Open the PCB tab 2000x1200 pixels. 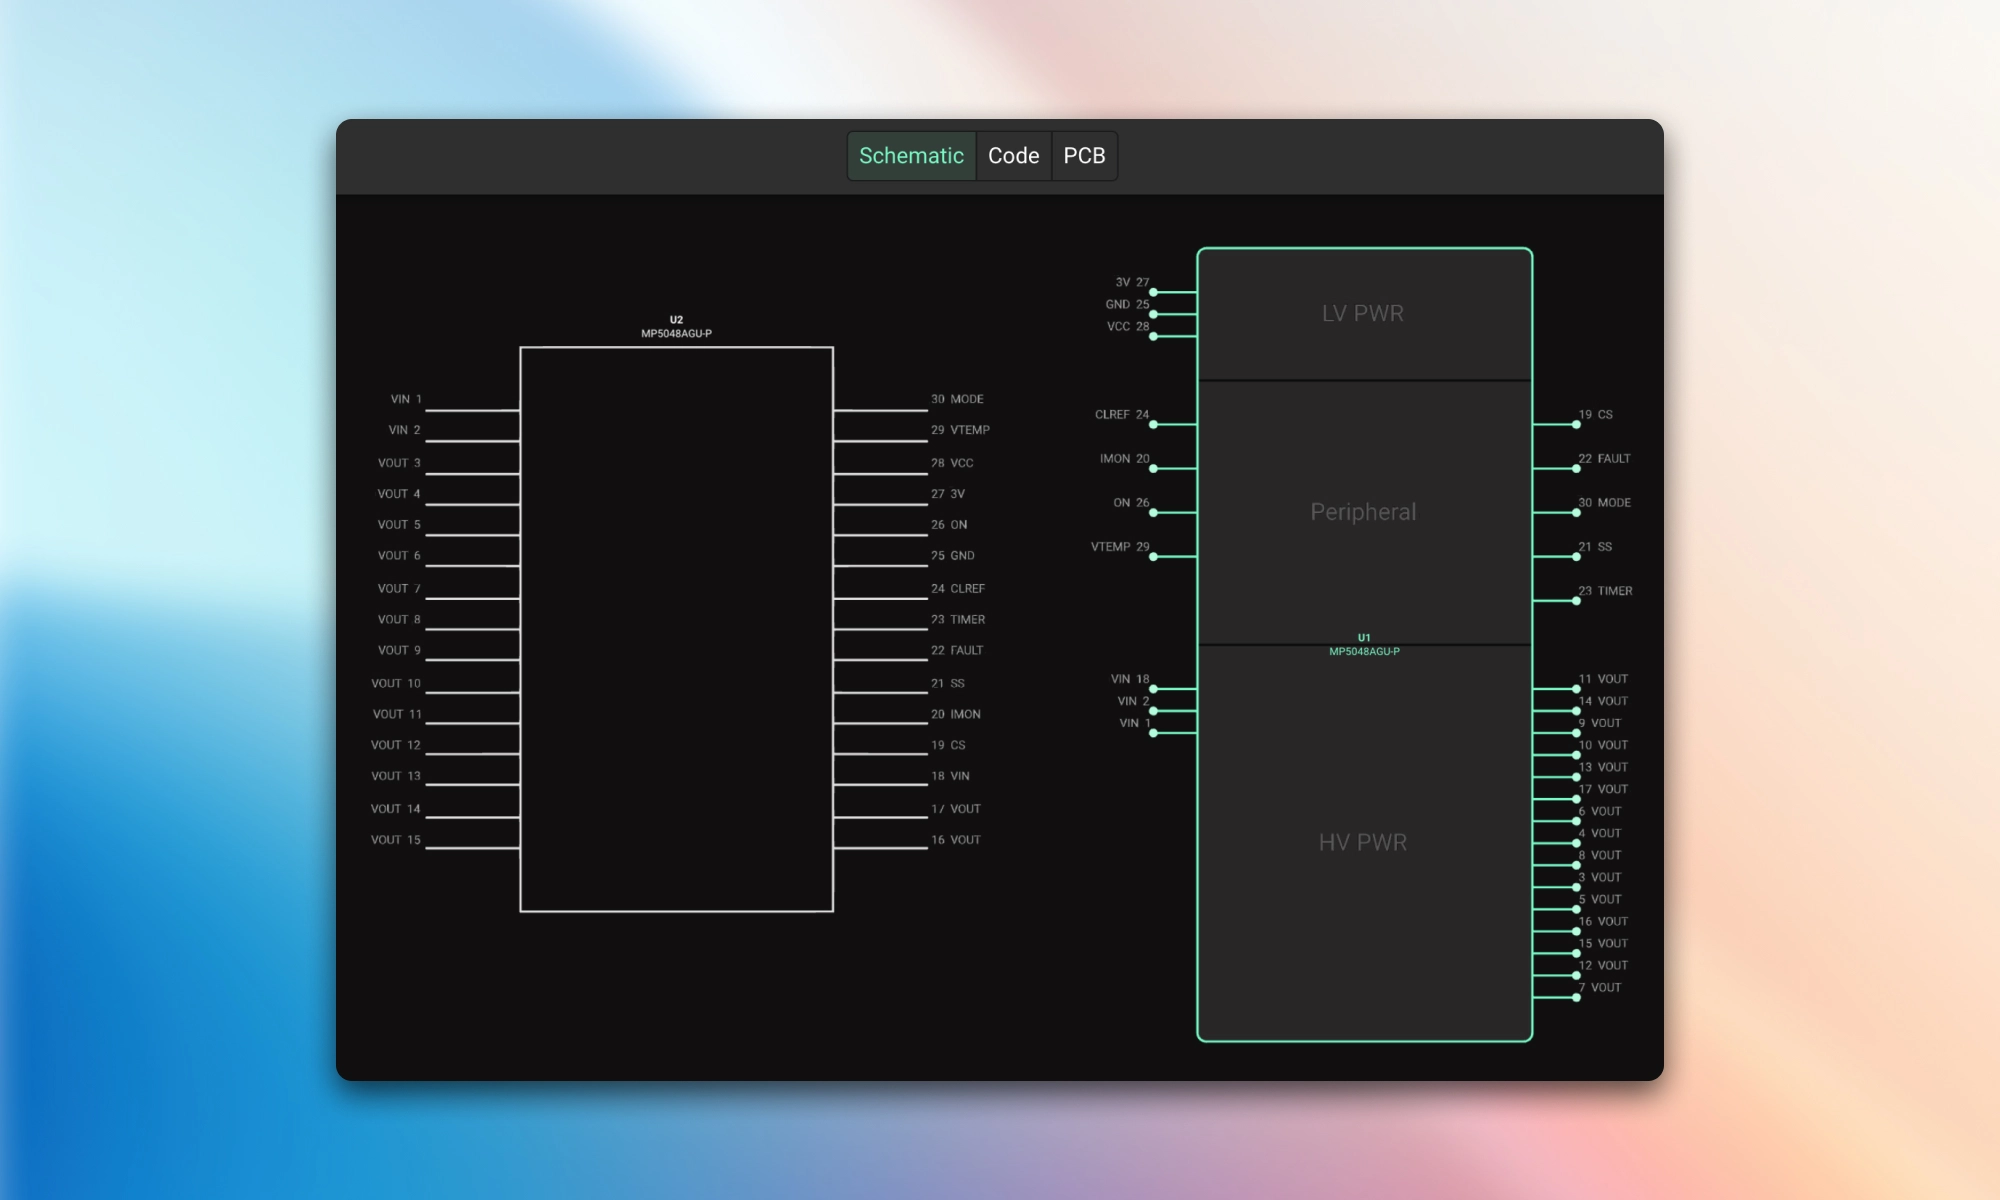coord(1084,156)
